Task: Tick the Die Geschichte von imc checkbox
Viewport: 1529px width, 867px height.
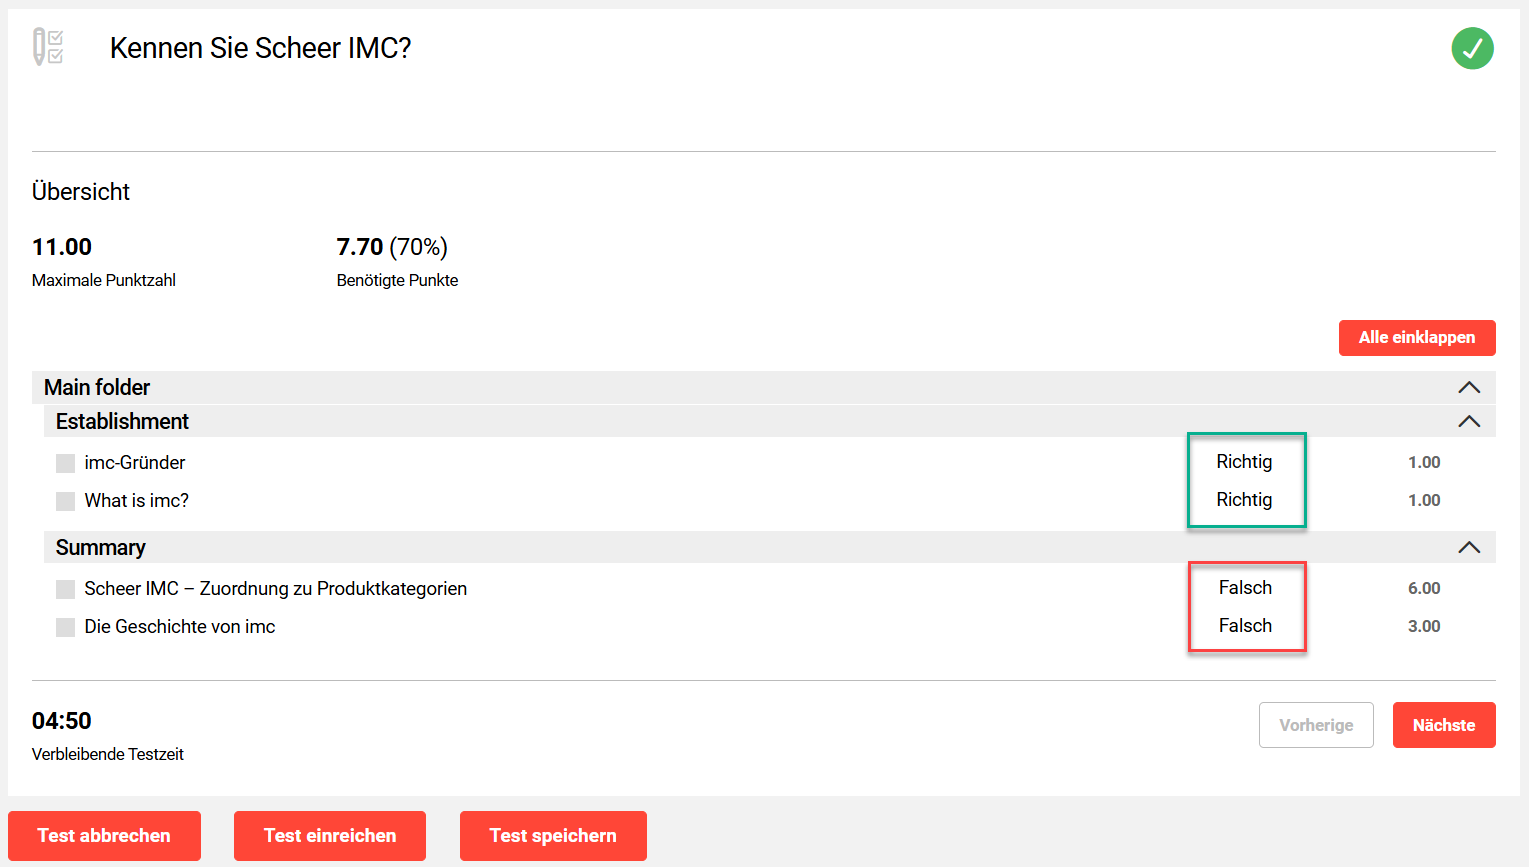Action: 66,627
